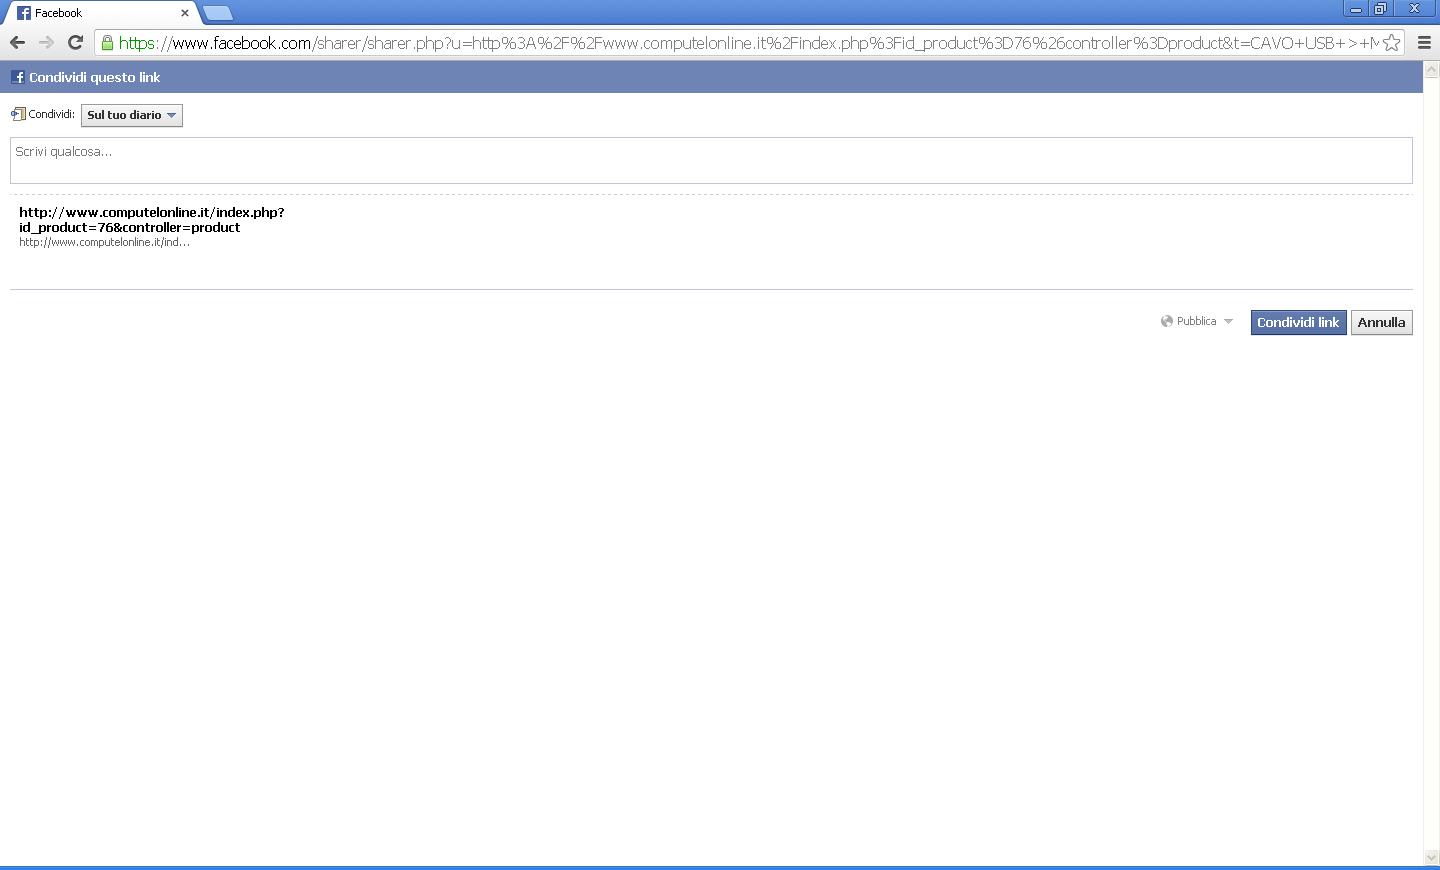Click the share icon beside Condividi
Screen dimensions: 1440x870
pyautogui.click(x=18, y=114)
